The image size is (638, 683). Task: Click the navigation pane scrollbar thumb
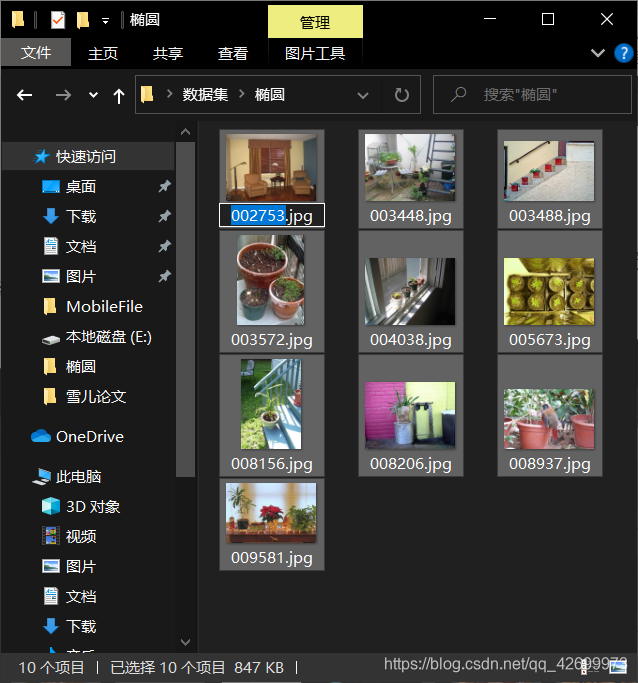[x=186, y=309]
